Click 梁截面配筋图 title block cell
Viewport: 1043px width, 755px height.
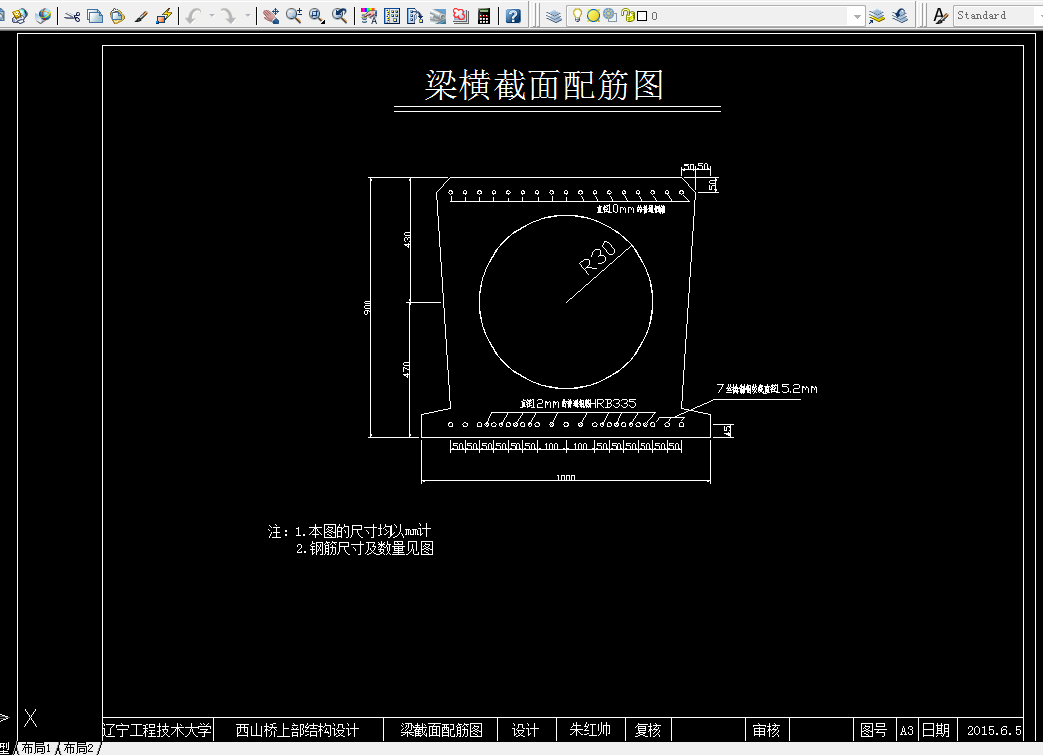tap(441, 730)
